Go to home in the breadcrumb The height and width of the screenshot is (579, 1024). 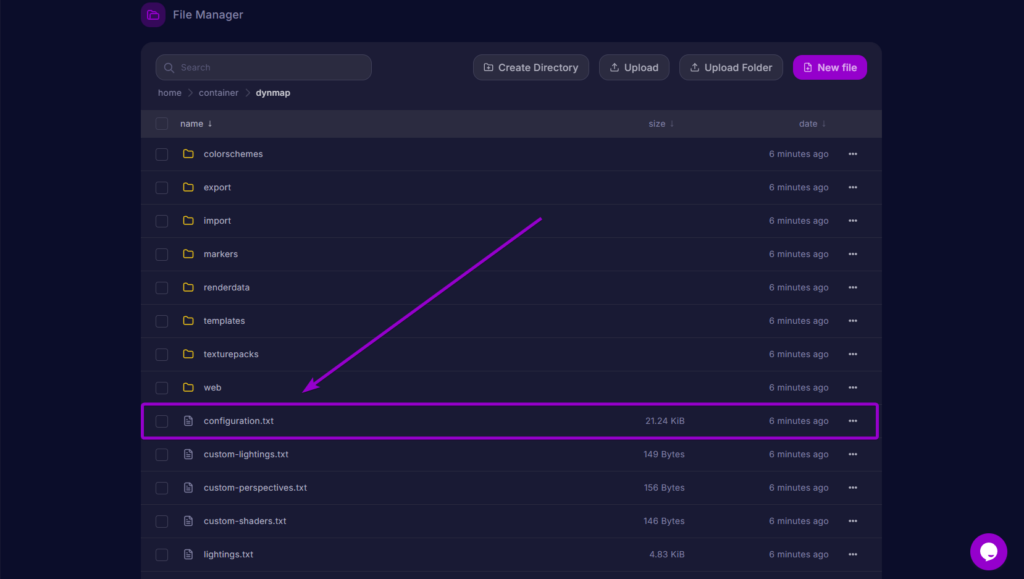170,93
